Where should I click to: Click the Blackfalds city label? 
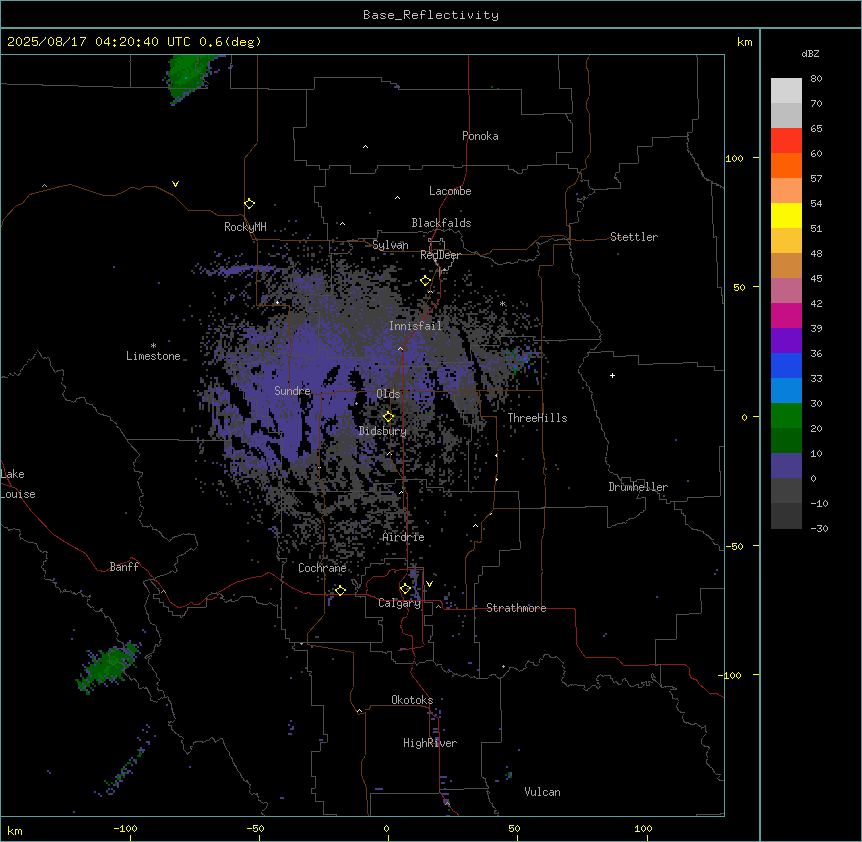tap(441, 223)
